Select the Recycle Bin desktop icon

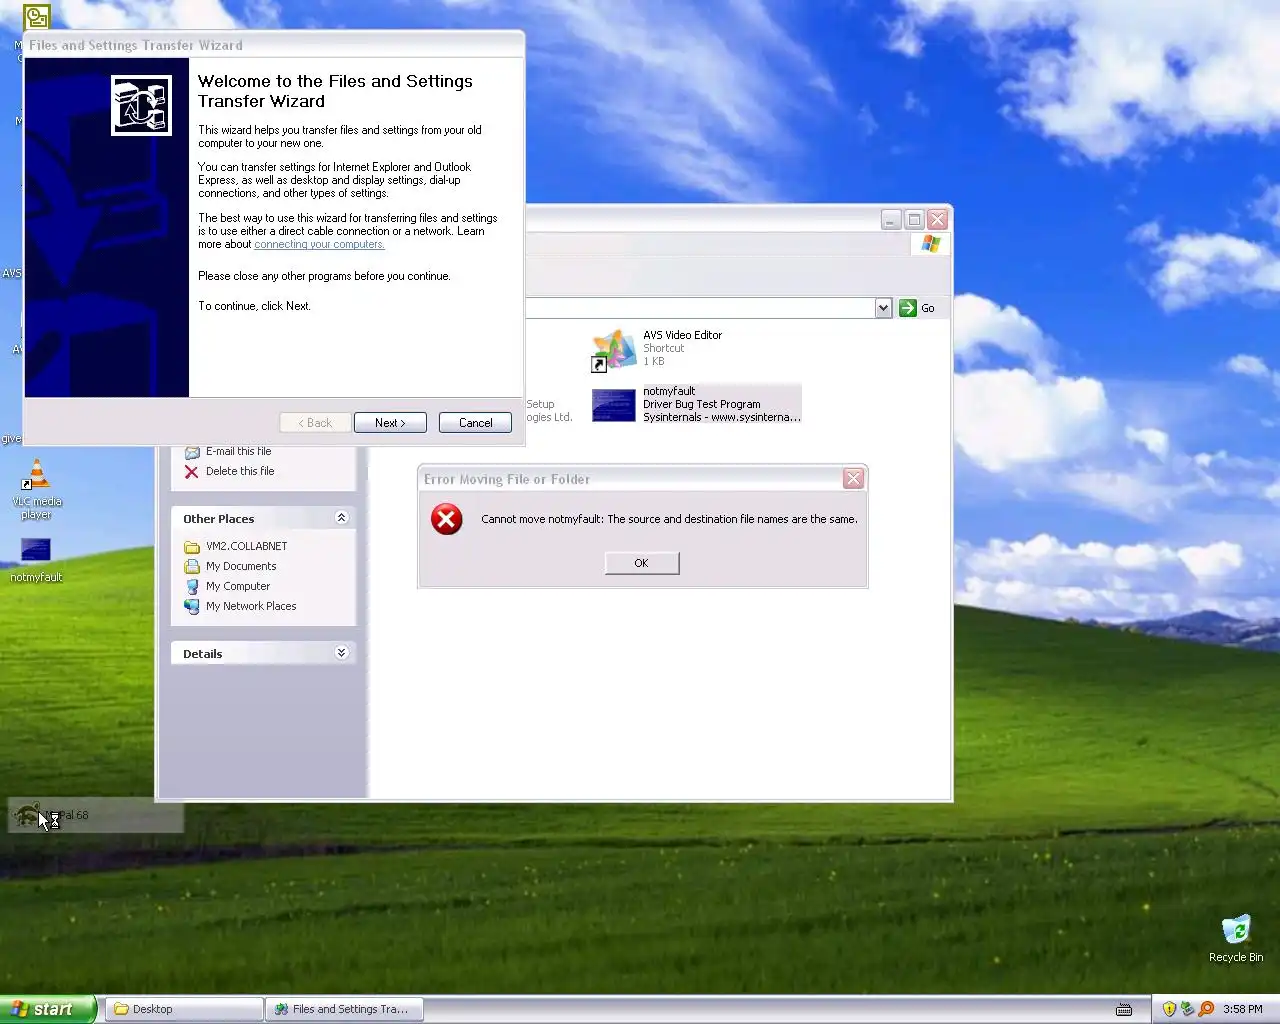[1236, 929]
